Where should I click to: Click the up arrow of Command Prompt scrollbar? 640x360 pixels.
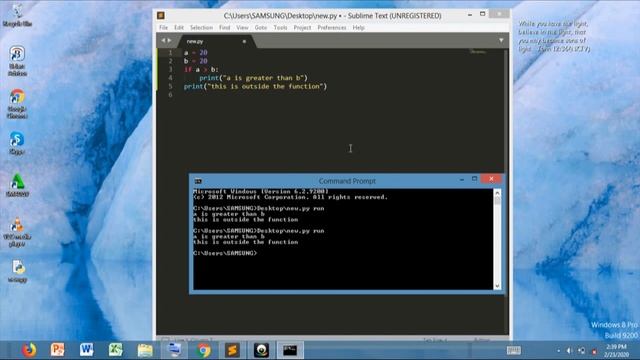[x=497, y=193]
